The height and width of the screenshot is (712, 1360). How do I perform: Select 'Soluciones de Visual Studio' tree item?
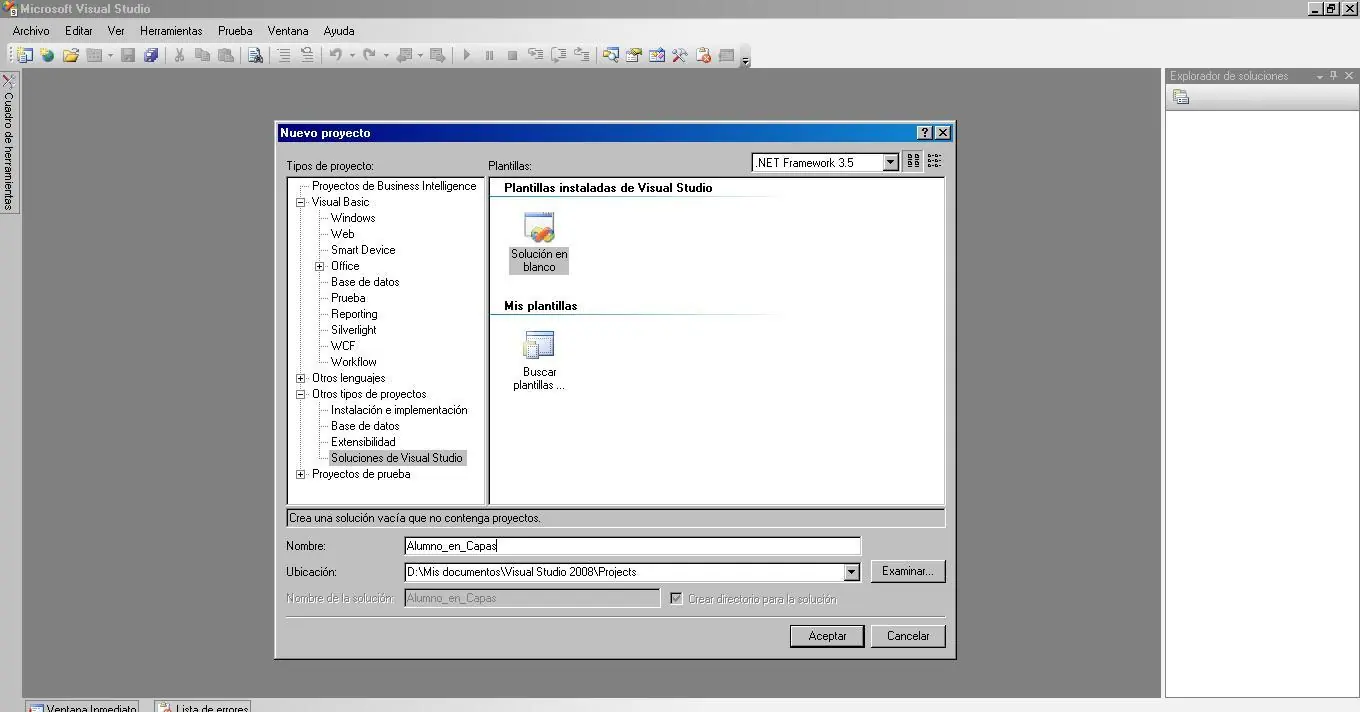point(397,458)
